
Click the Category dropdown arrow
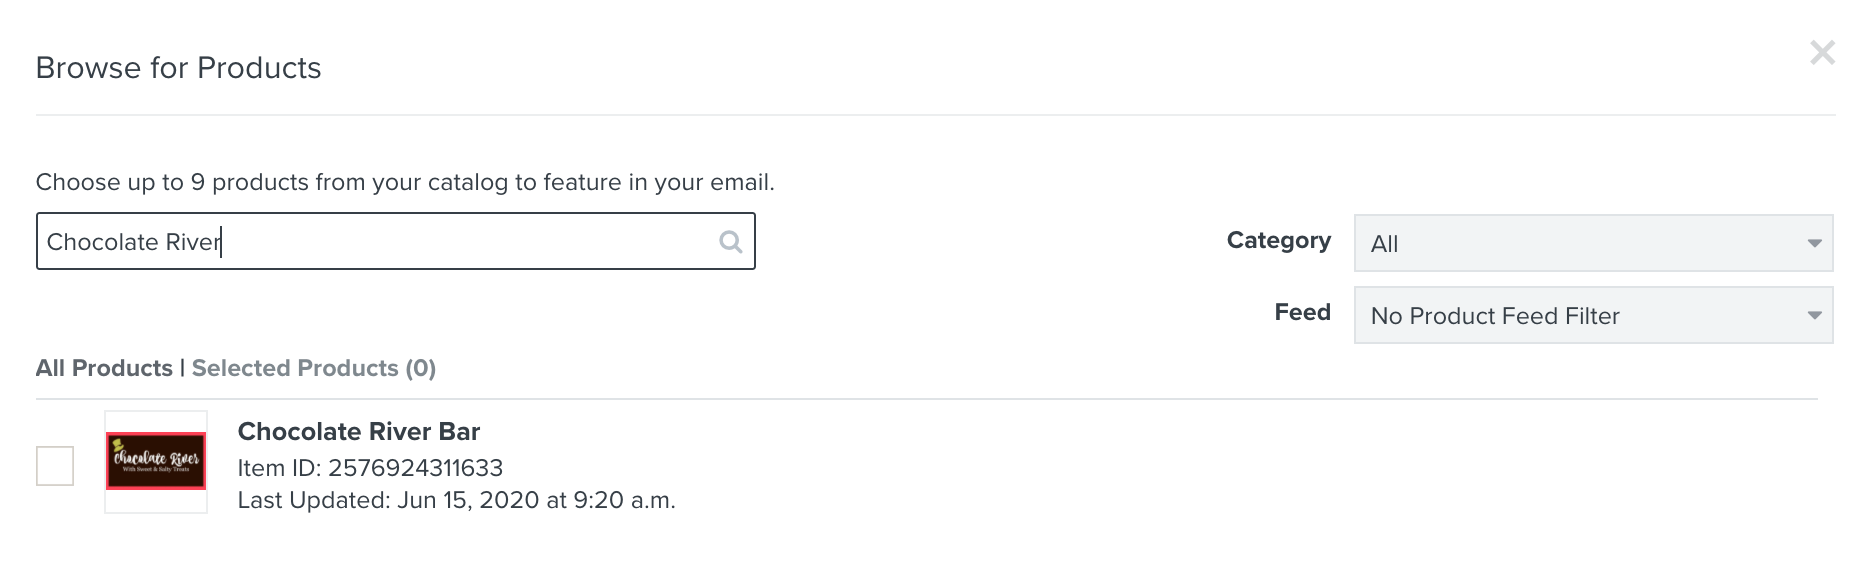coord(1814,243)
